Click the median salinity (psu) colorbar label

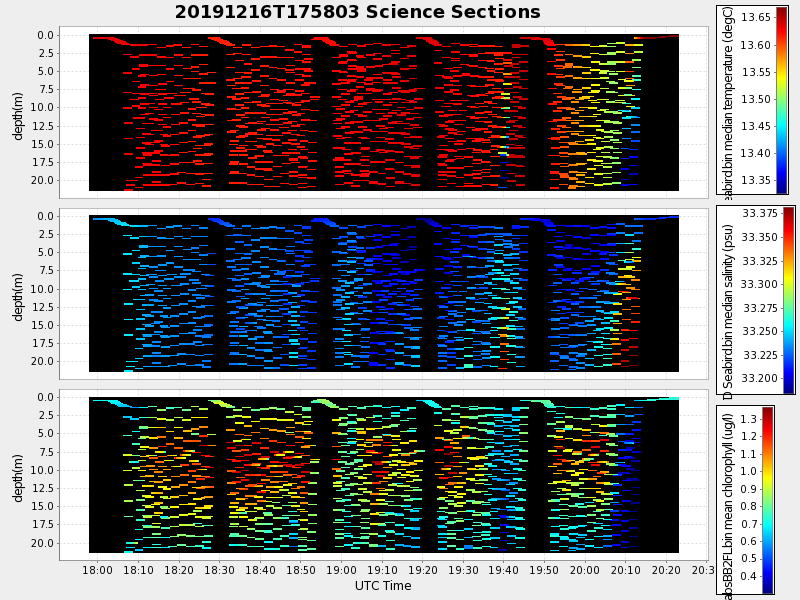coord(728,300)
